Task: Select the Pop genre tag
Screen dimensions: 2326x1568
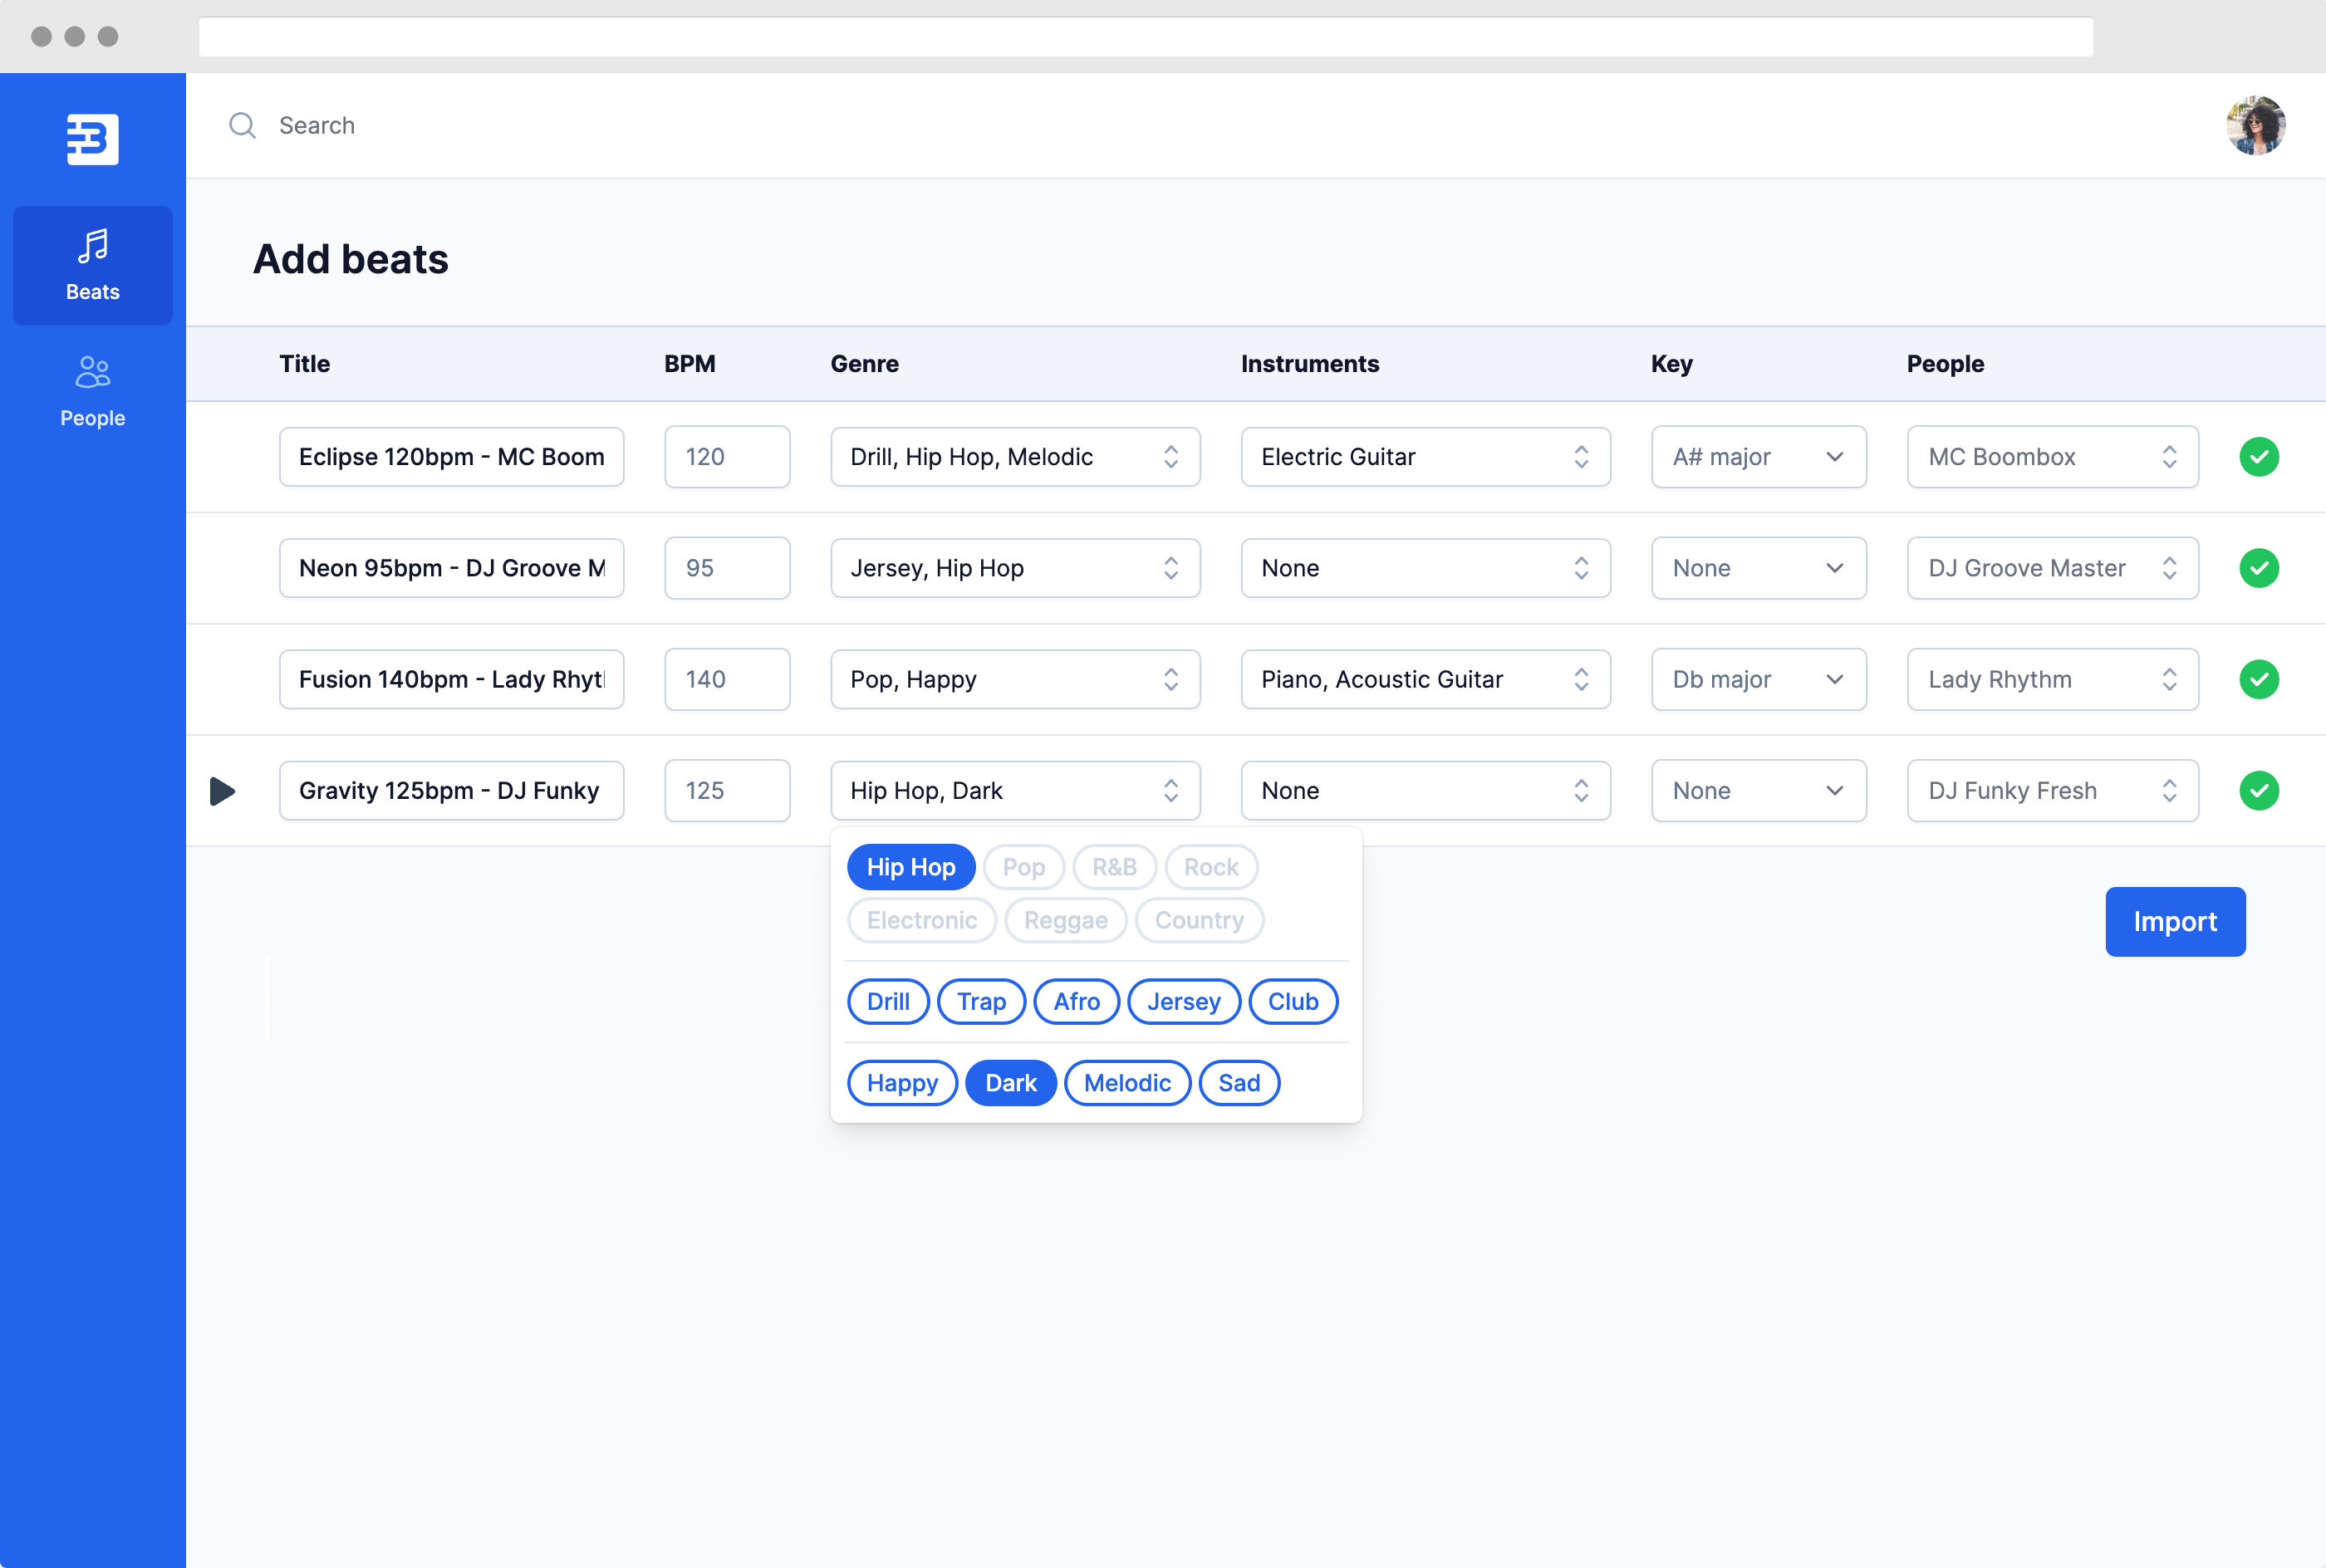Action: tap(1024, 867)
